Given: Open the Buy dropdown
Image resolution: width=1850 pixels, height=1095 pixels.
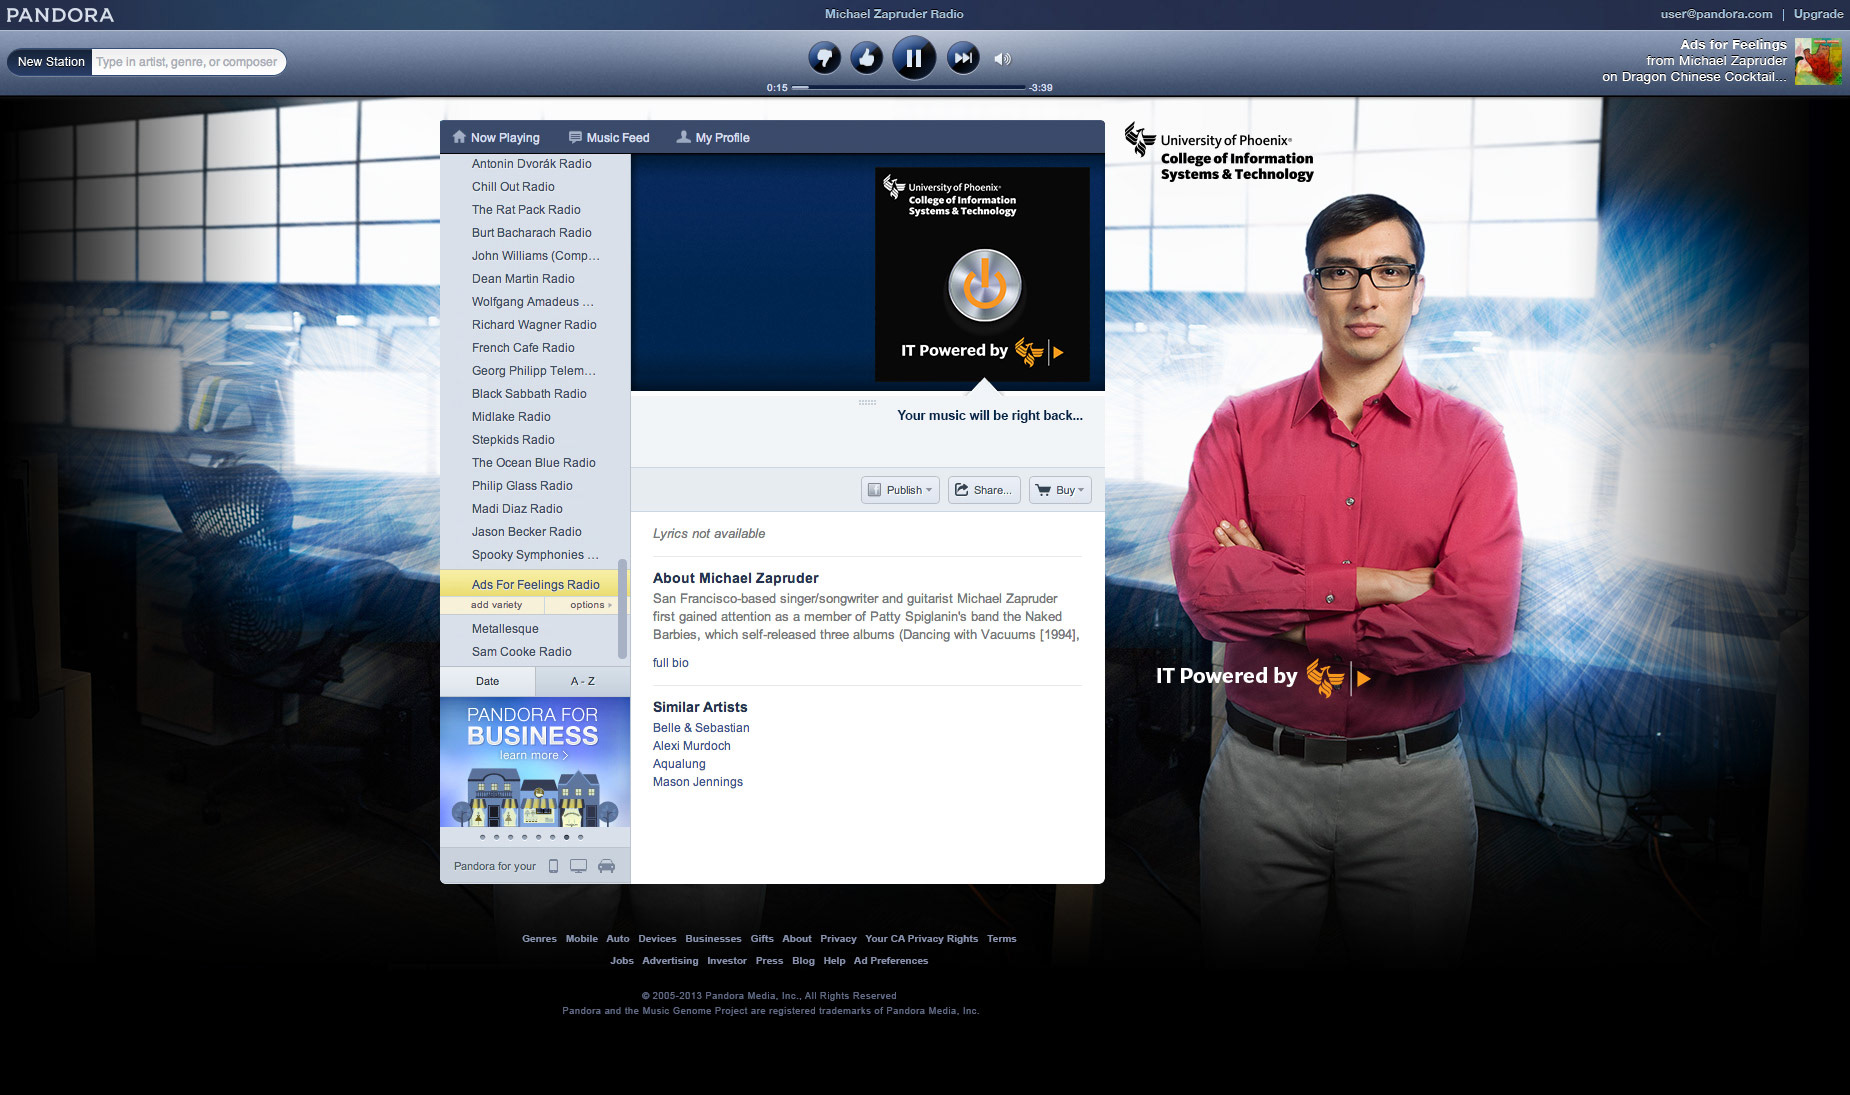Looking at the screenshot, I should coord(1060,490).
